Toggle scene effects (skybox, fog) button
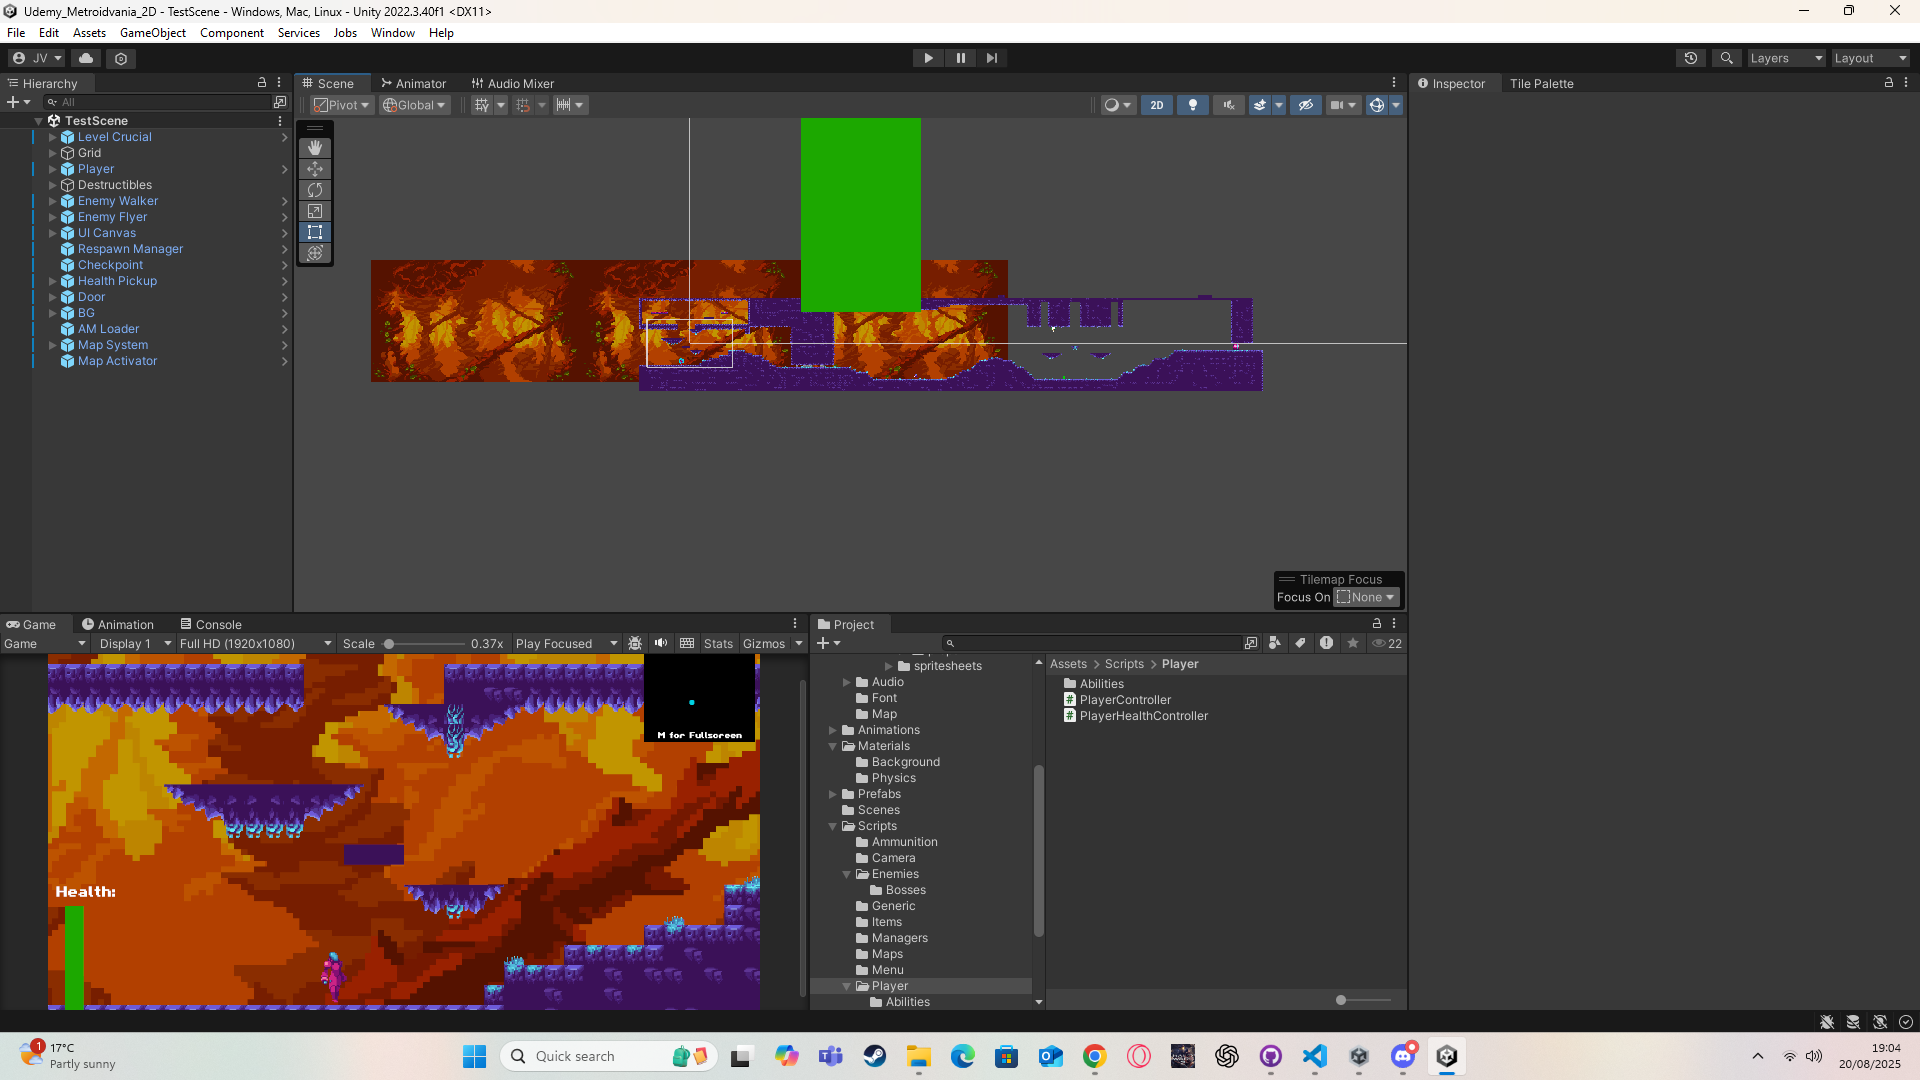1920x1080 pixels. [x=1260, y=105]
